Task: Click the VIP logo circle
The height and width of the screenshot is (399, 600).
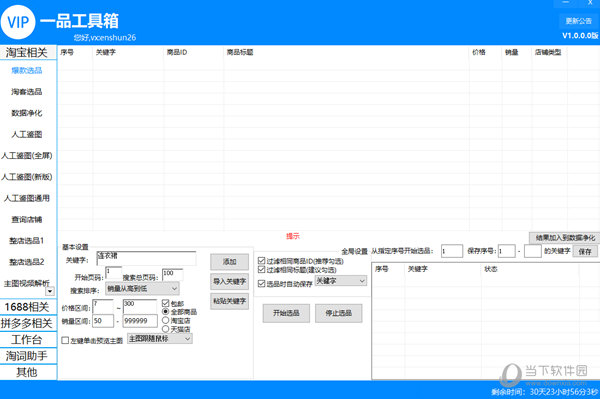Action: [x=18, y=22]
